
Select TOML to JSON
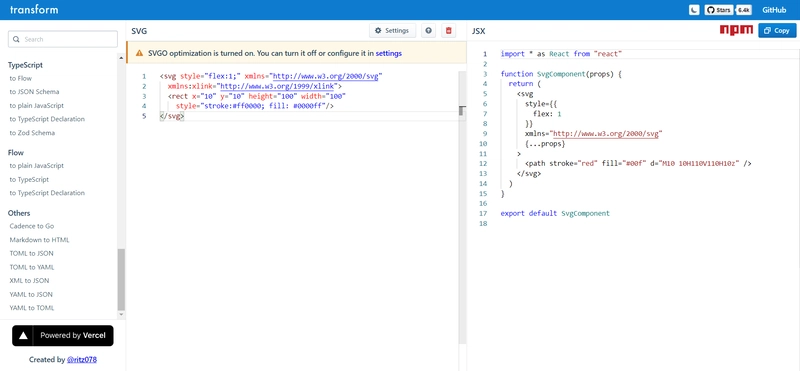[31, 253]
